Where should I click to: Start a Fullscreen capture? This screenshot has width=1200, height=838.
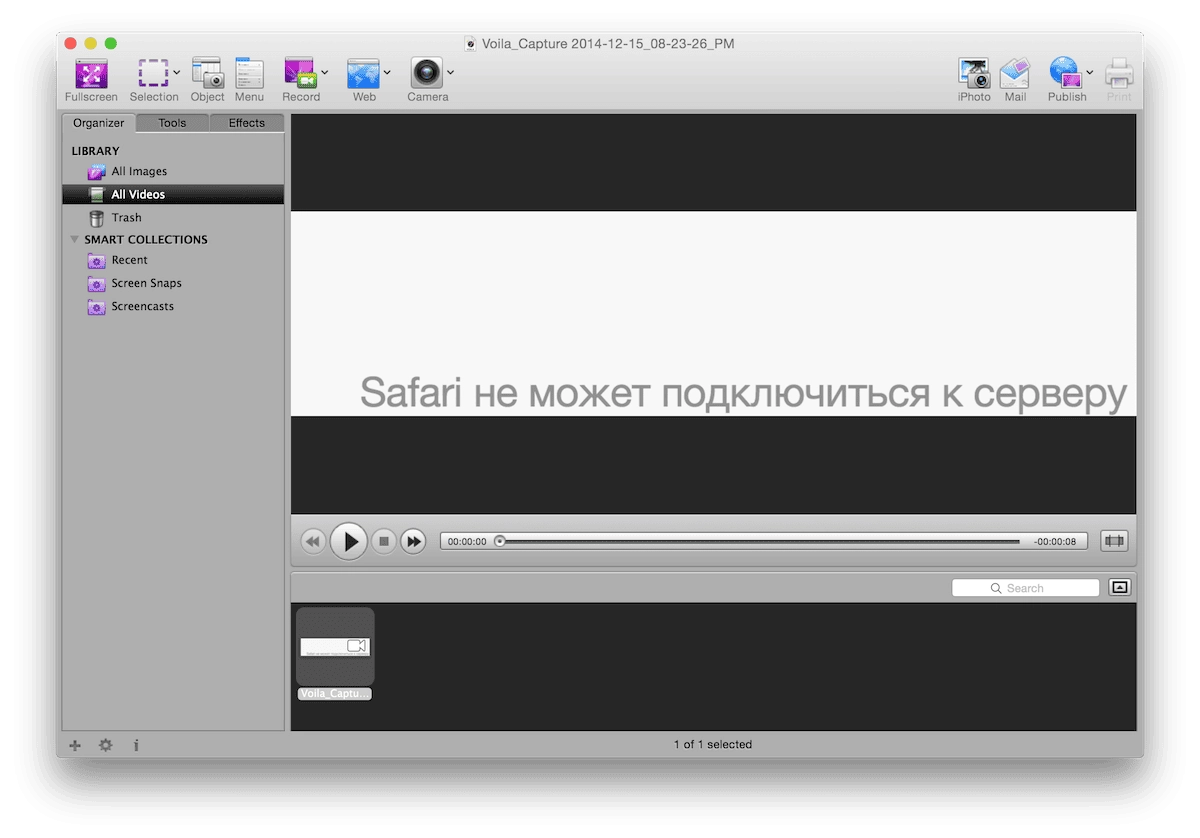pyautogui.click(x=91, y=80)
